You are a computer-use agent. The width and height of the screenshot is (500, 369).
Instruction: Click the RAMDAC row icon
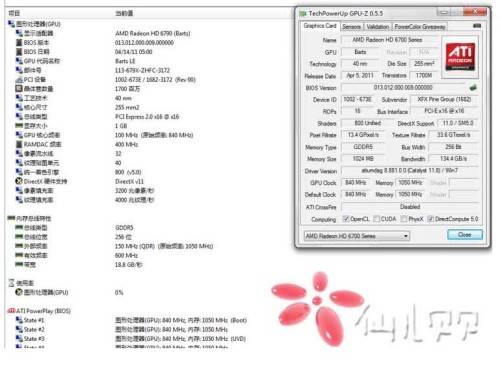19,144
